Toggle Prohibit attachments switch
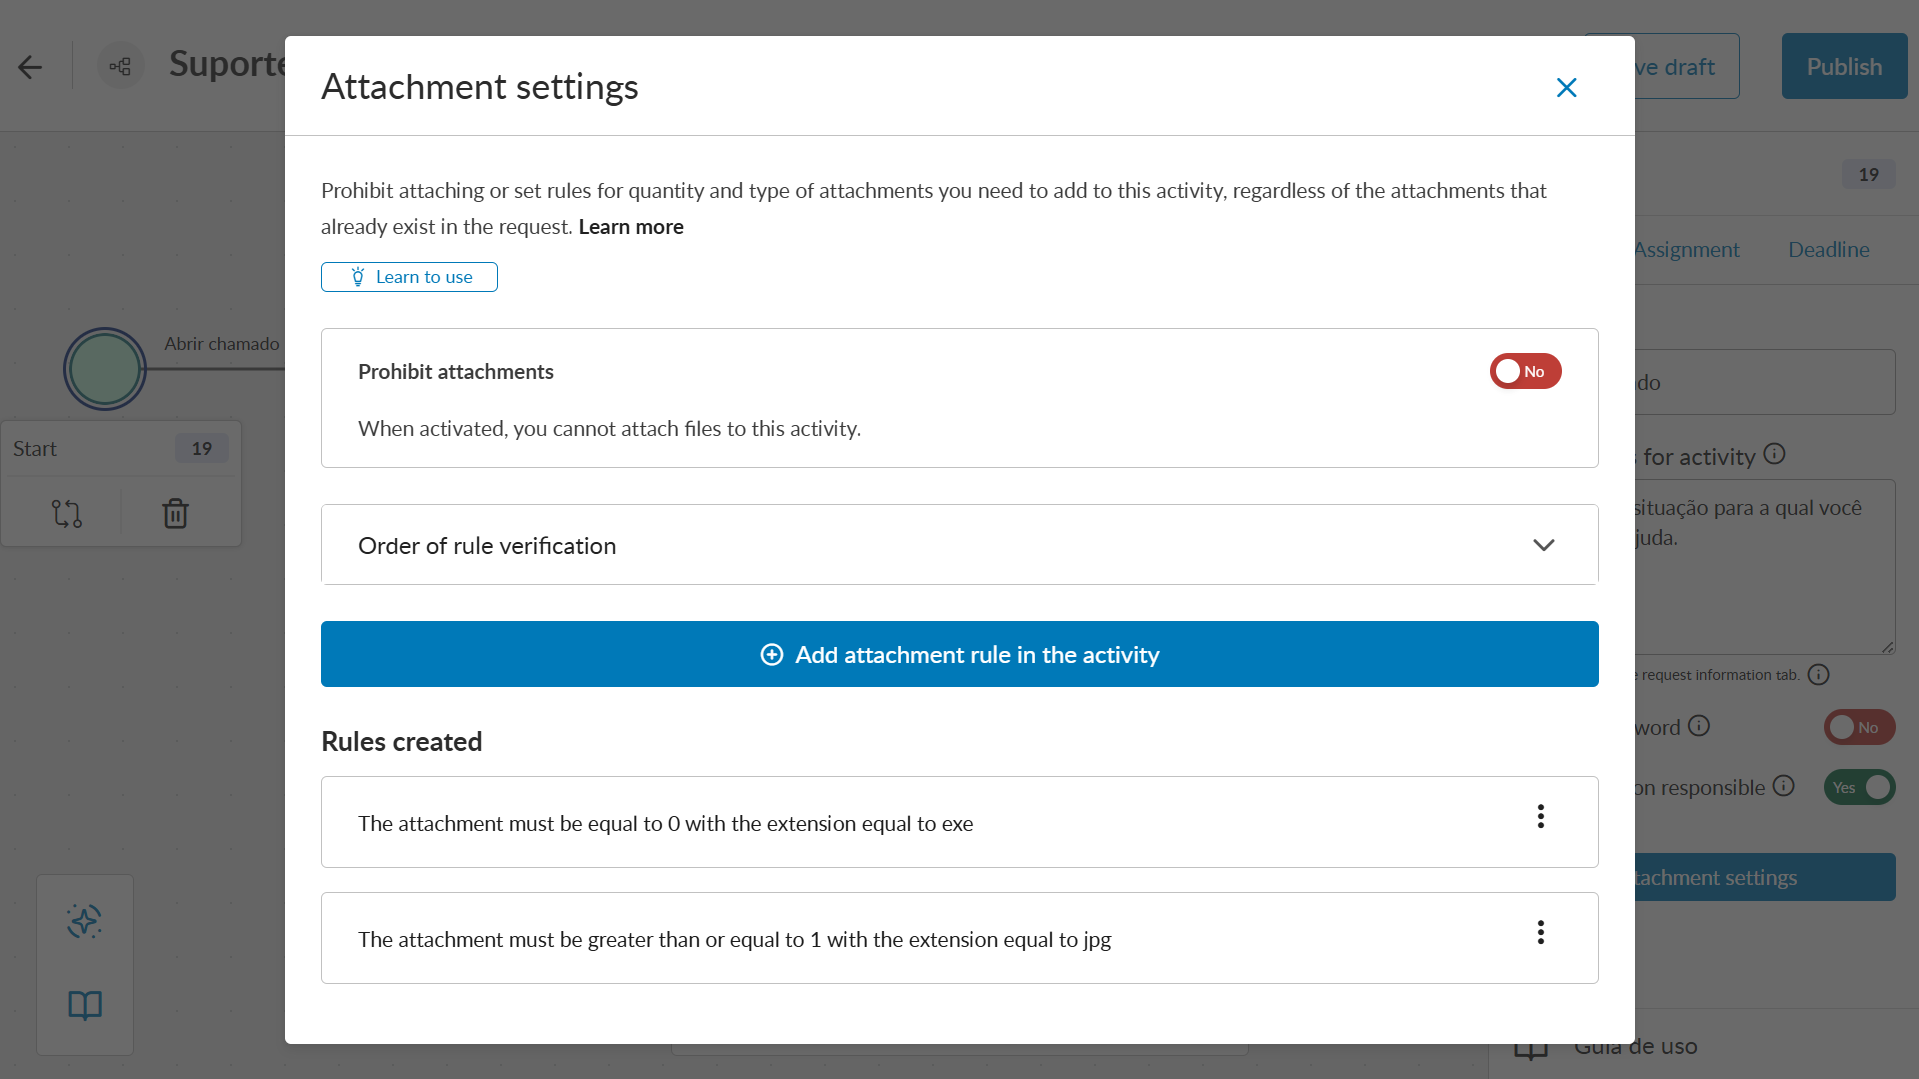Image resolution: width=1919 pixels, height=1079 pixels. click(1525, 371)
